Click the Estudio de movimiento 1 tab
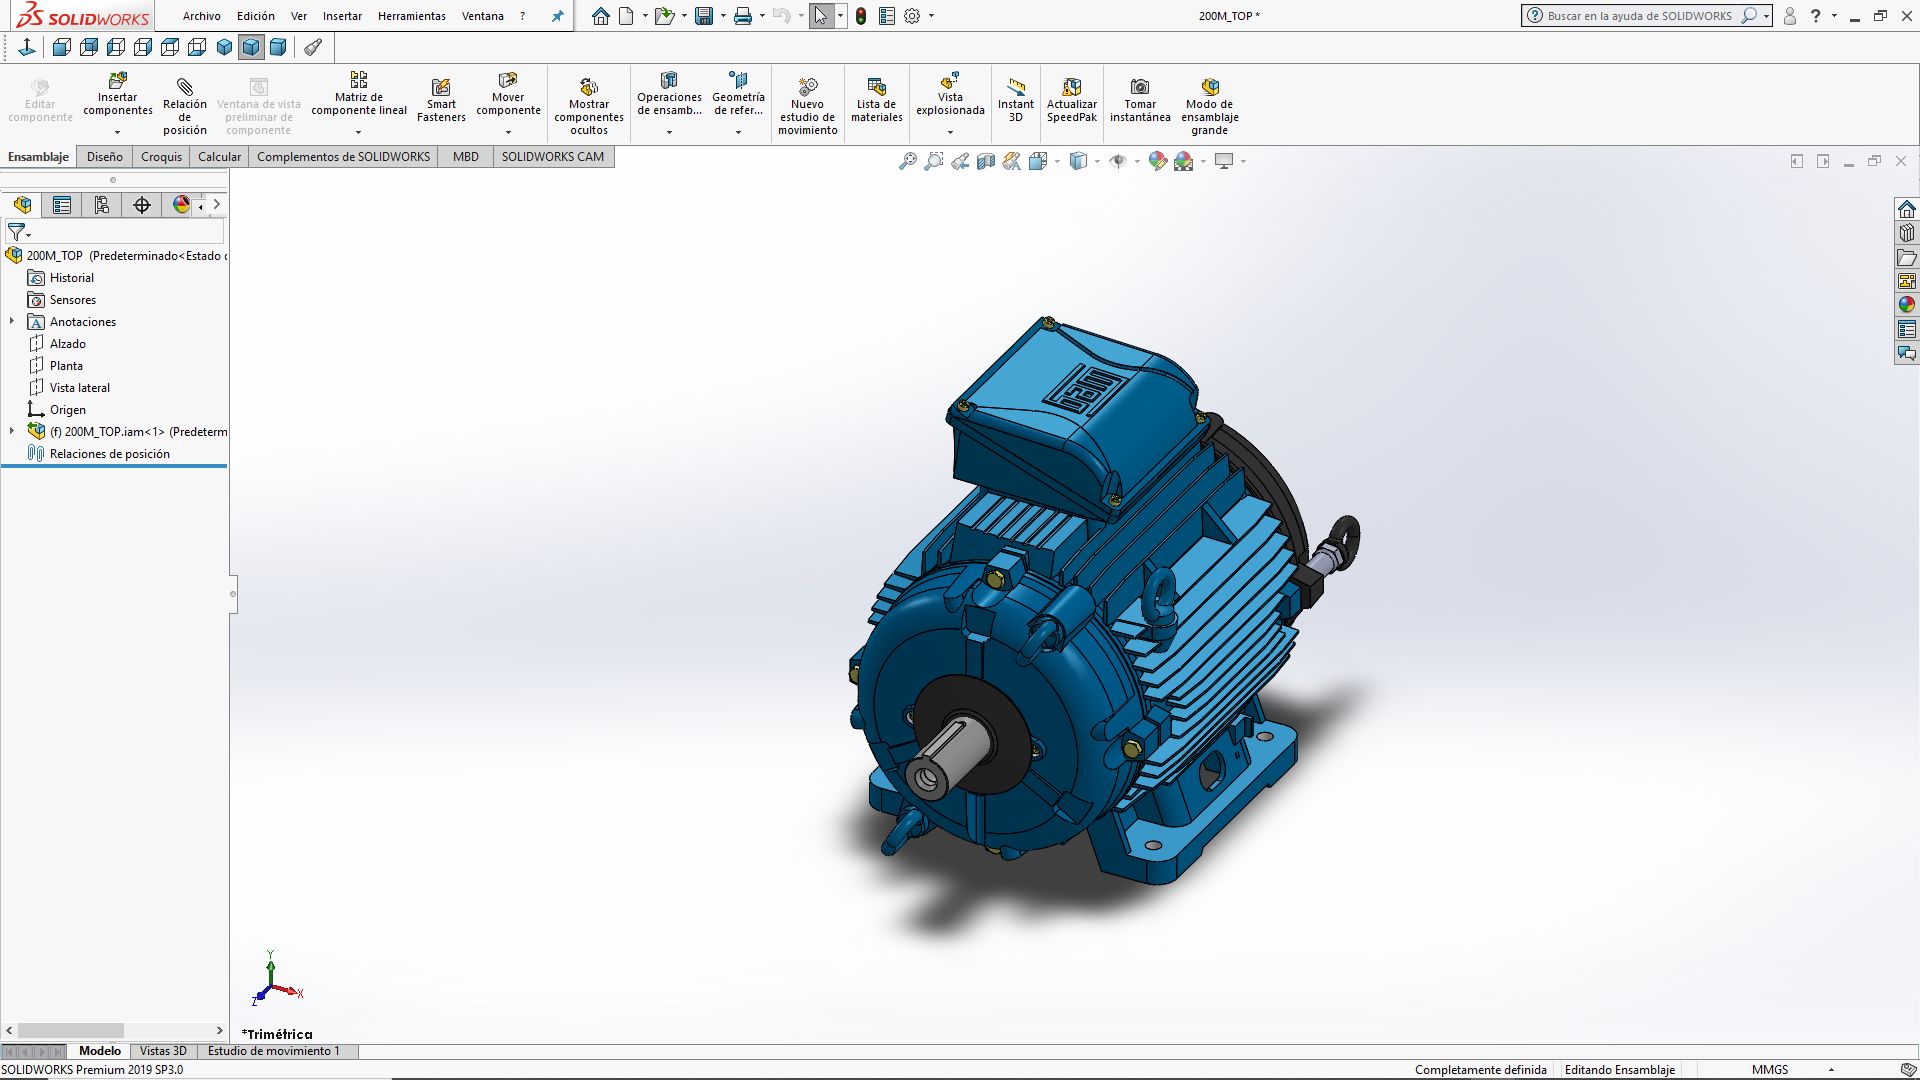1920x1080 pixels. click(273, 1051)
